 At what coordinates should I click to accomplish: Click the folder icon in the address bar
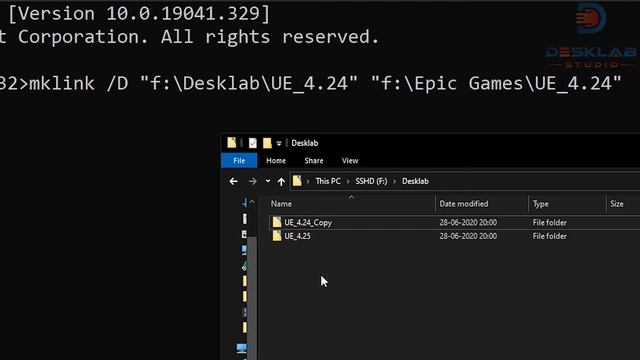(x=297, y=181)
